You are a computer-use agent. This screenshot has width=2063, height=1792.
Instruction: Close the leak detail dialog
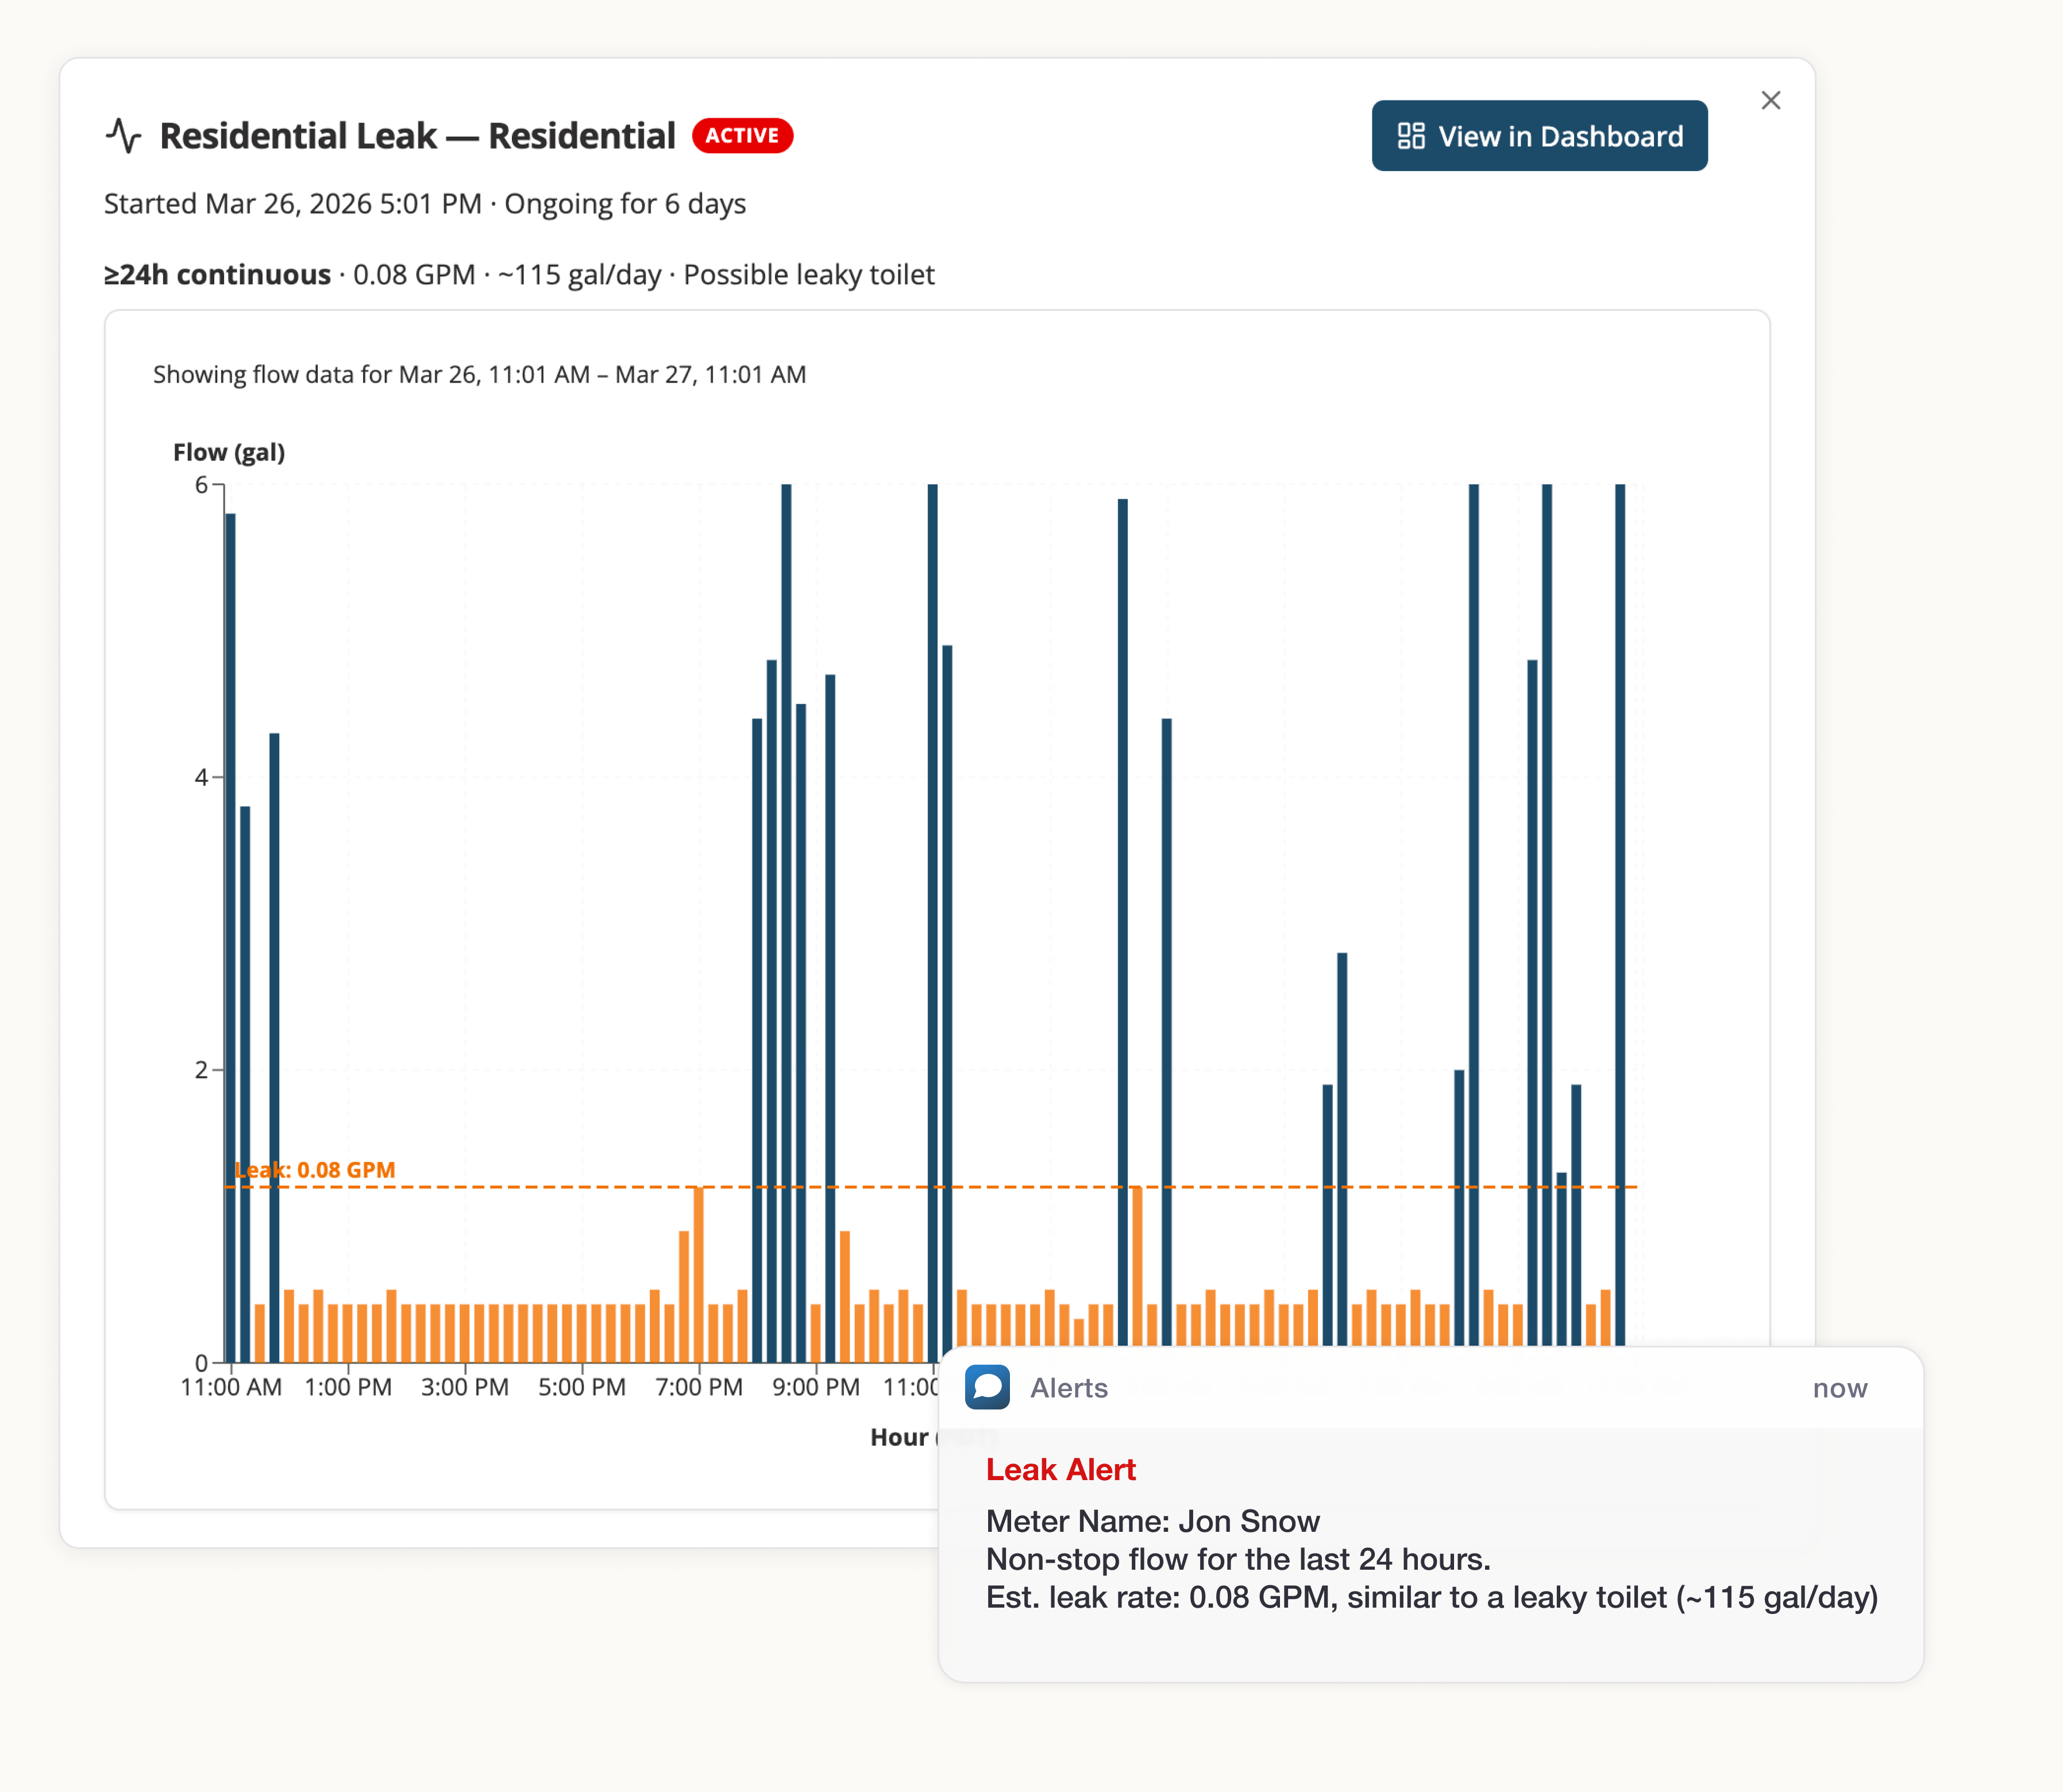point(1770,101)
